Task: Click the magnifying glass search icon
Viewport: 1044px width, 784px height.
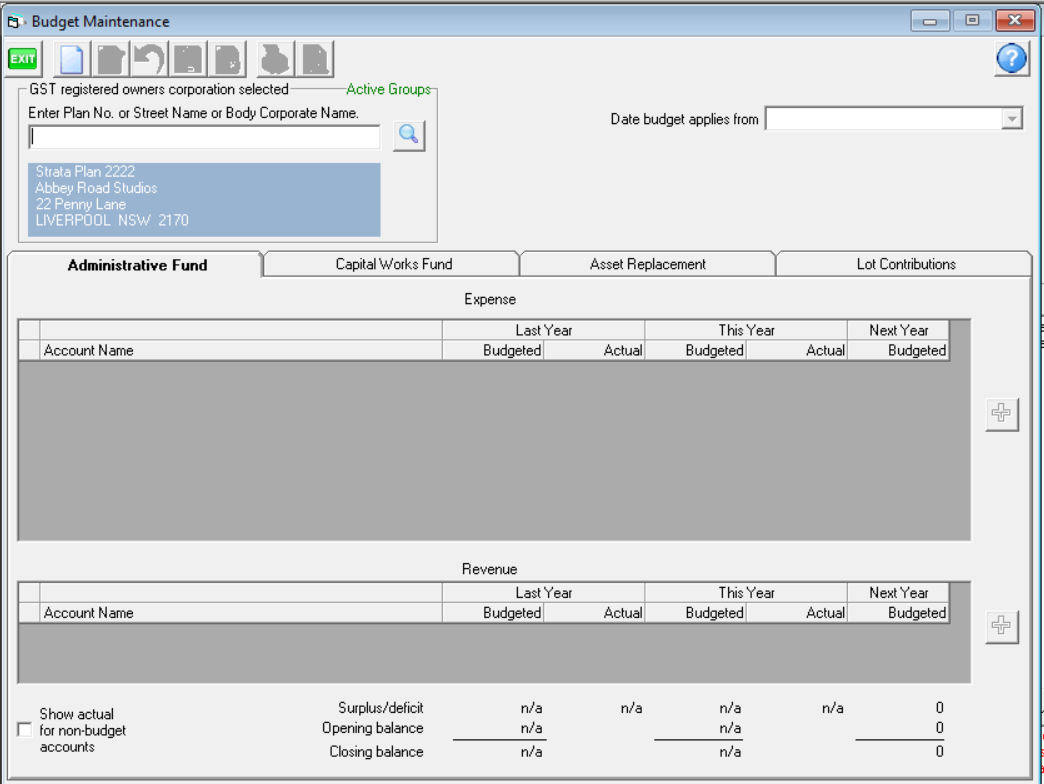Action: coord(409,137)
